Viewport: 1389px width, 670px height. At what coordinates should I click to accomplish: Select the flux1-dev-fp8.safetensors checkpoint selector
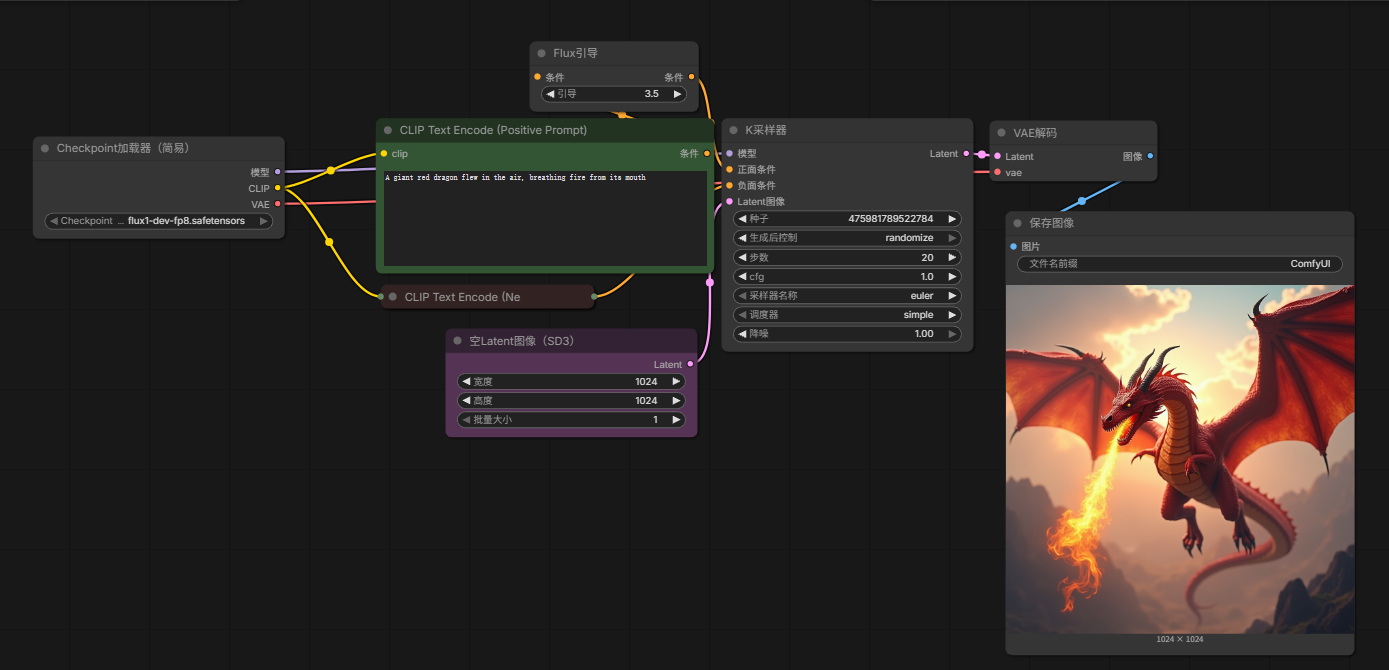pos(159,221)
